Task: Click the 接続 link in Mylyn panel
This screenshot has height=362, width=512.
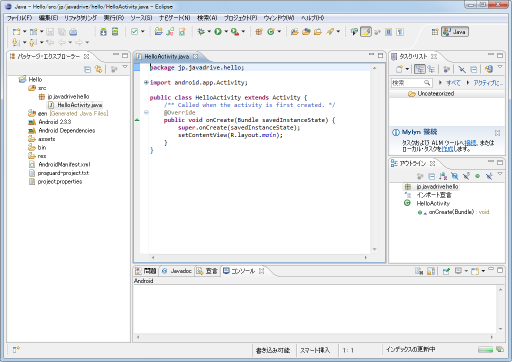Action: pyautogui.click(x=470, y=143)
